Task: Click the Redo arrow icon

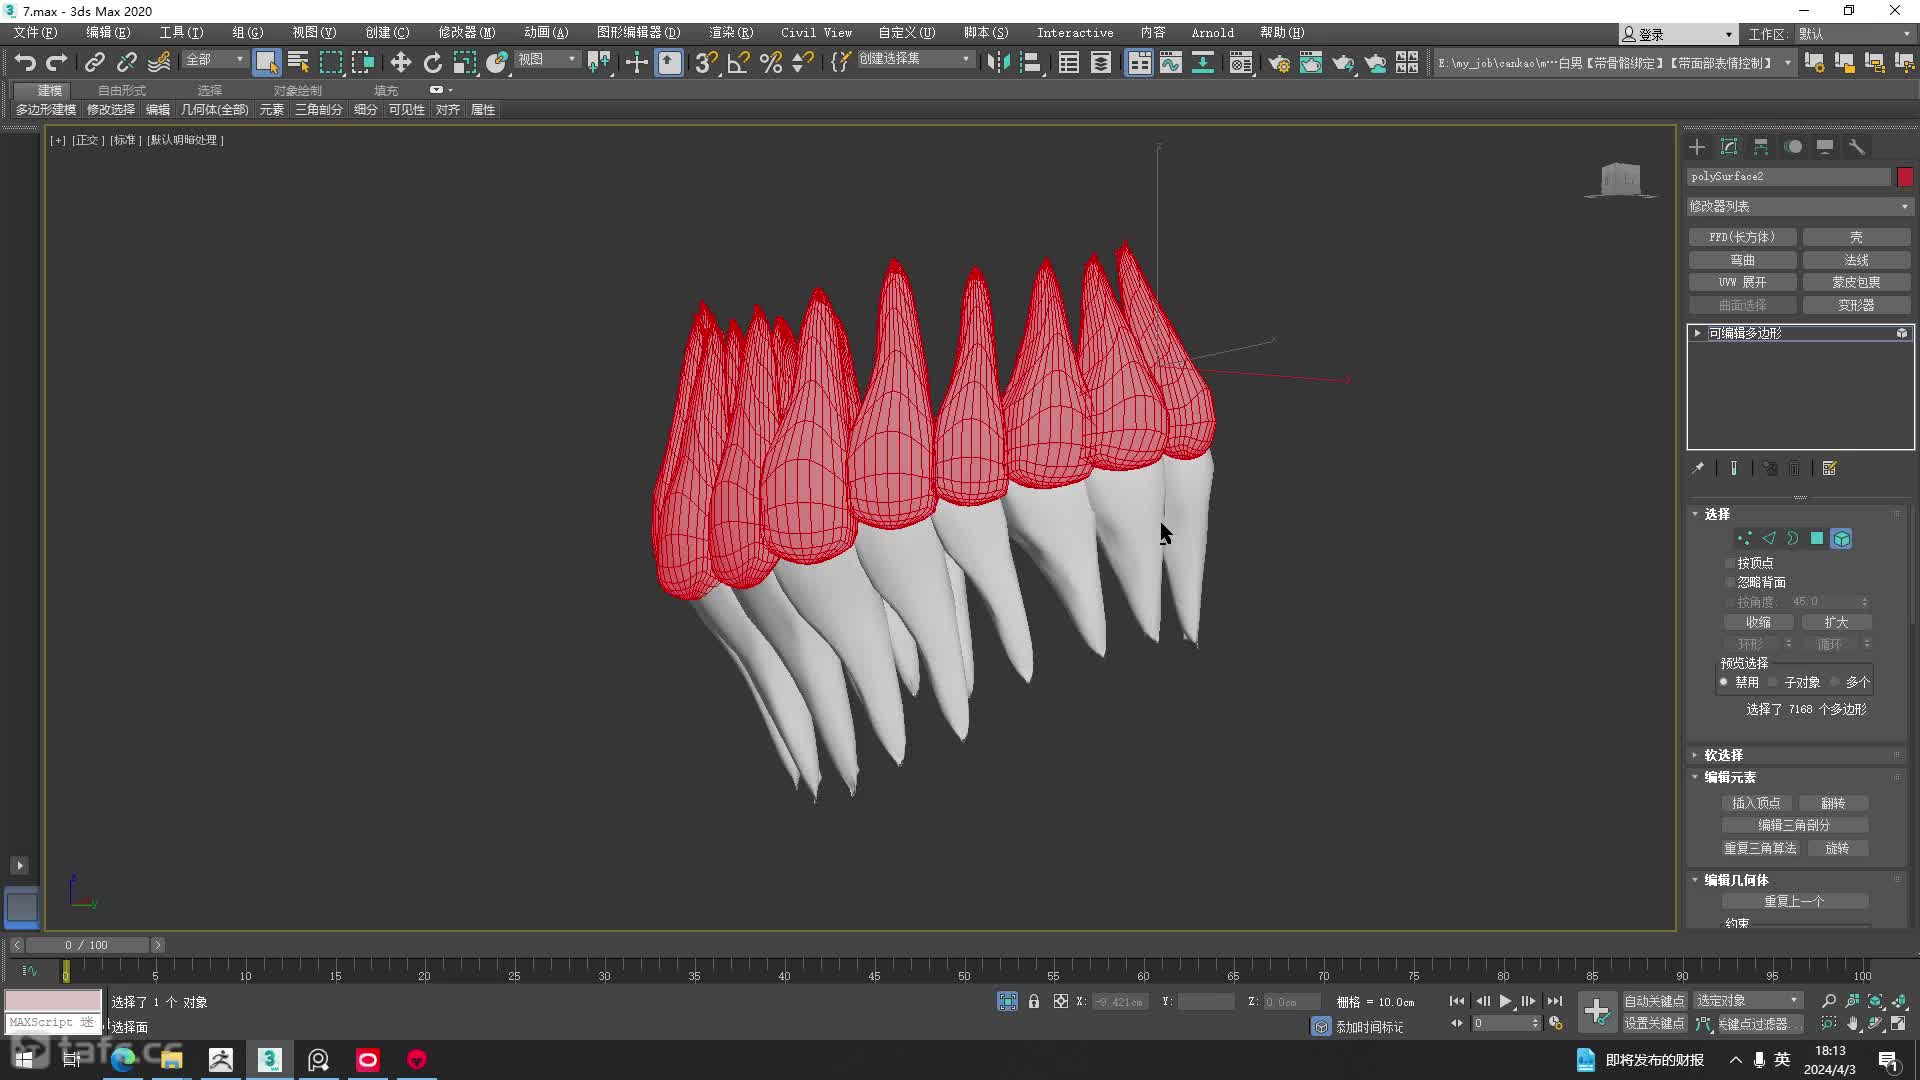Action: 57,62
